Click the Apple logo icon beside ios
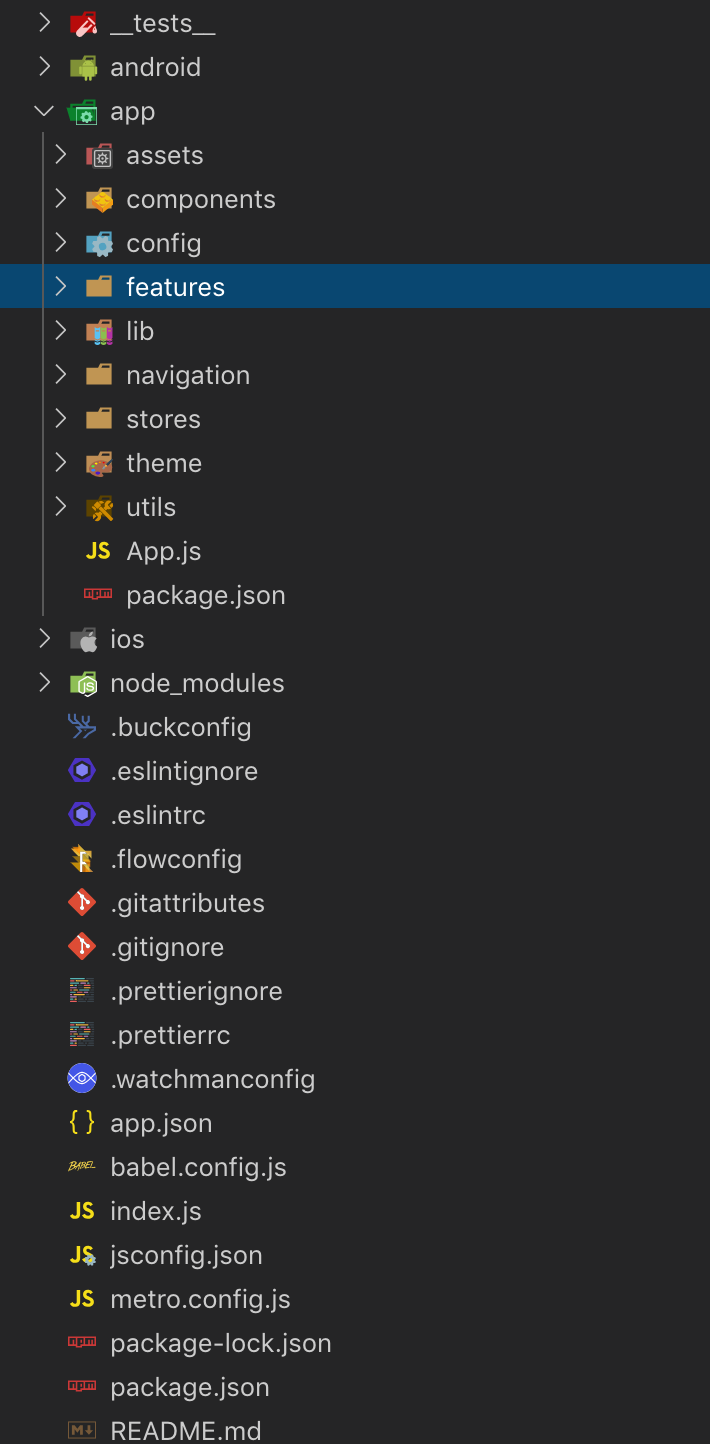The height and width of the screenshot is (1444, 710). 83,639
